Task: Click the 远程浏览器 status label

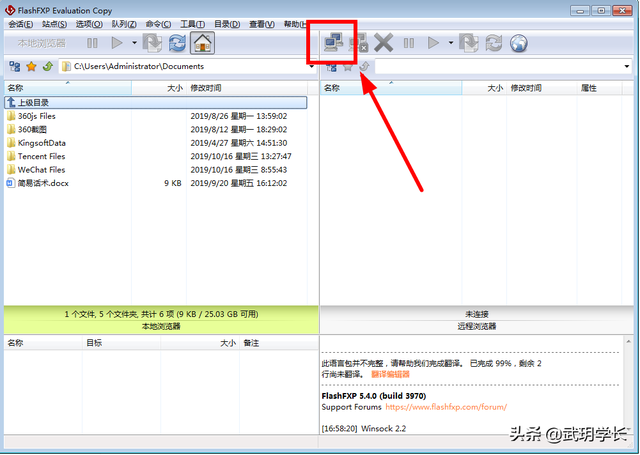Action: (x=476, y=326)
